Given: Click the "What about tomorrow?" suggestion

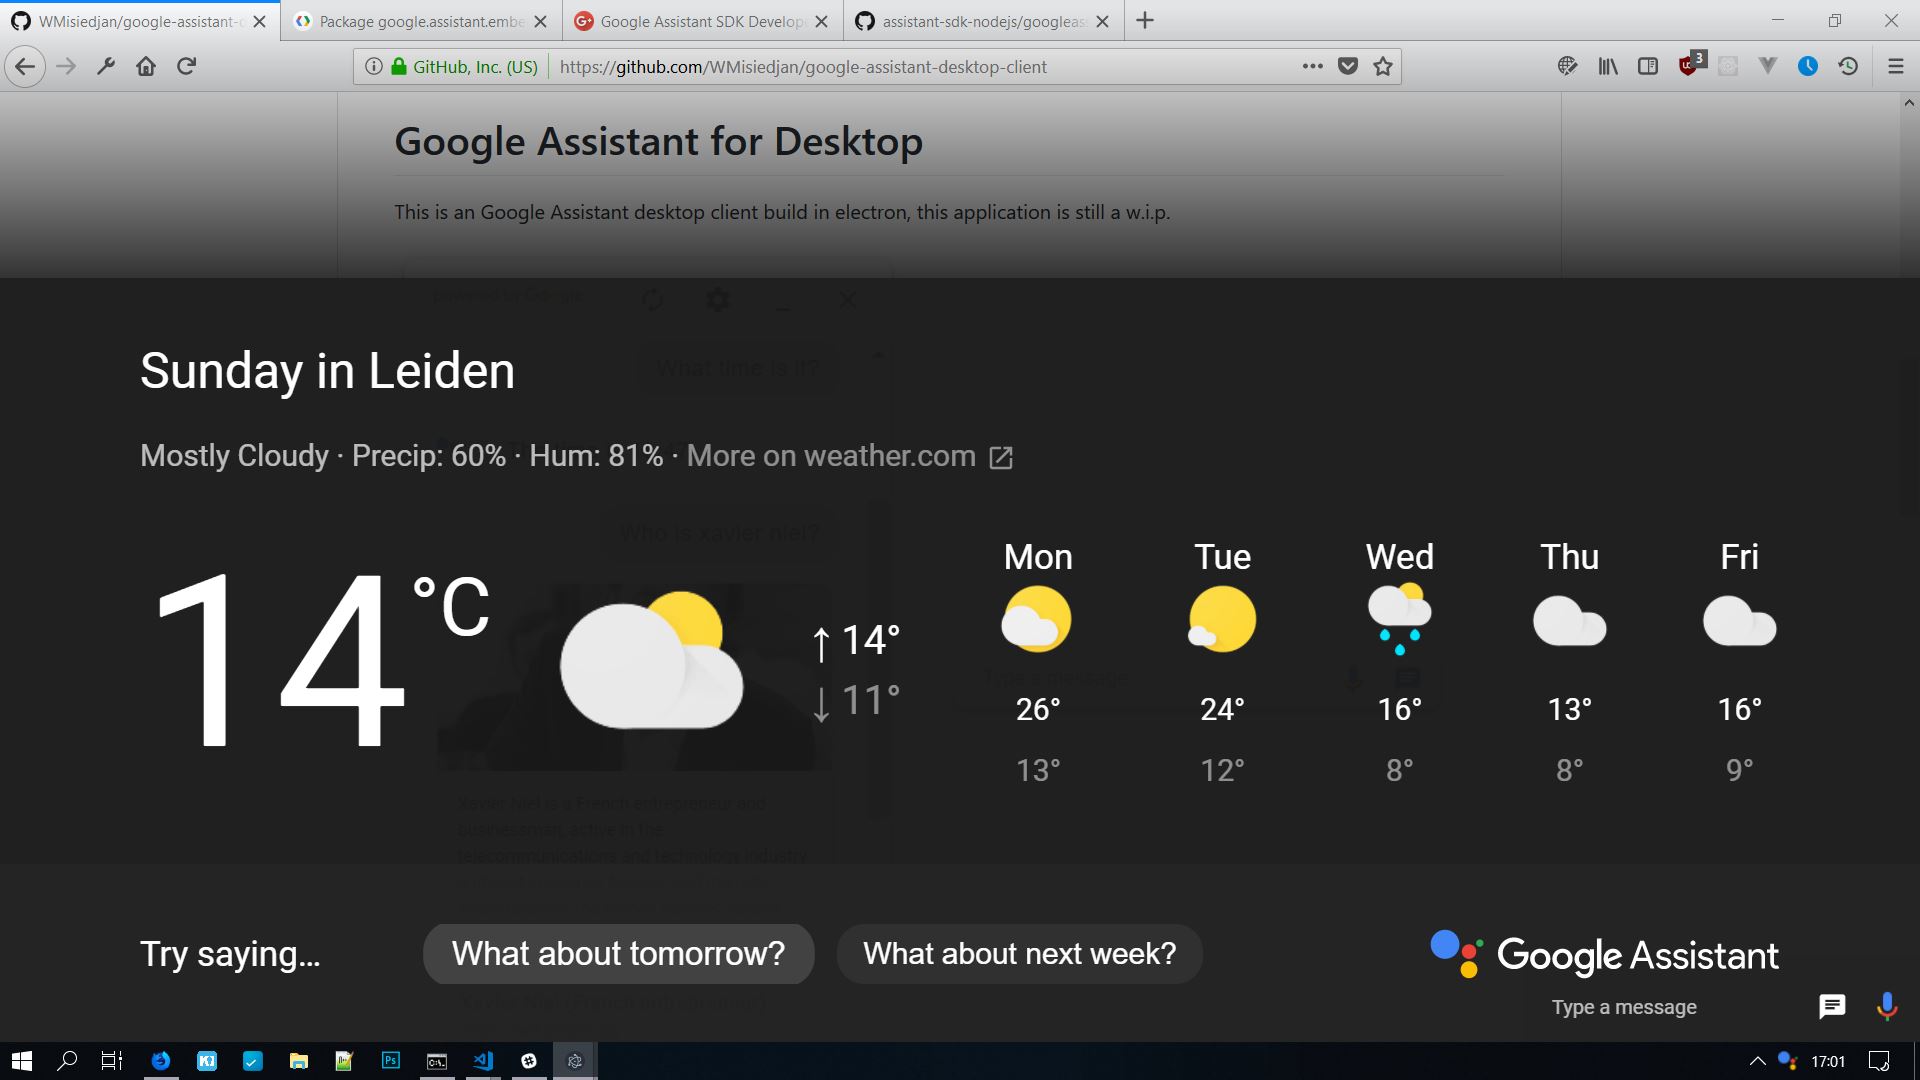Looking at the screenshot, I should tap(618, 954).
